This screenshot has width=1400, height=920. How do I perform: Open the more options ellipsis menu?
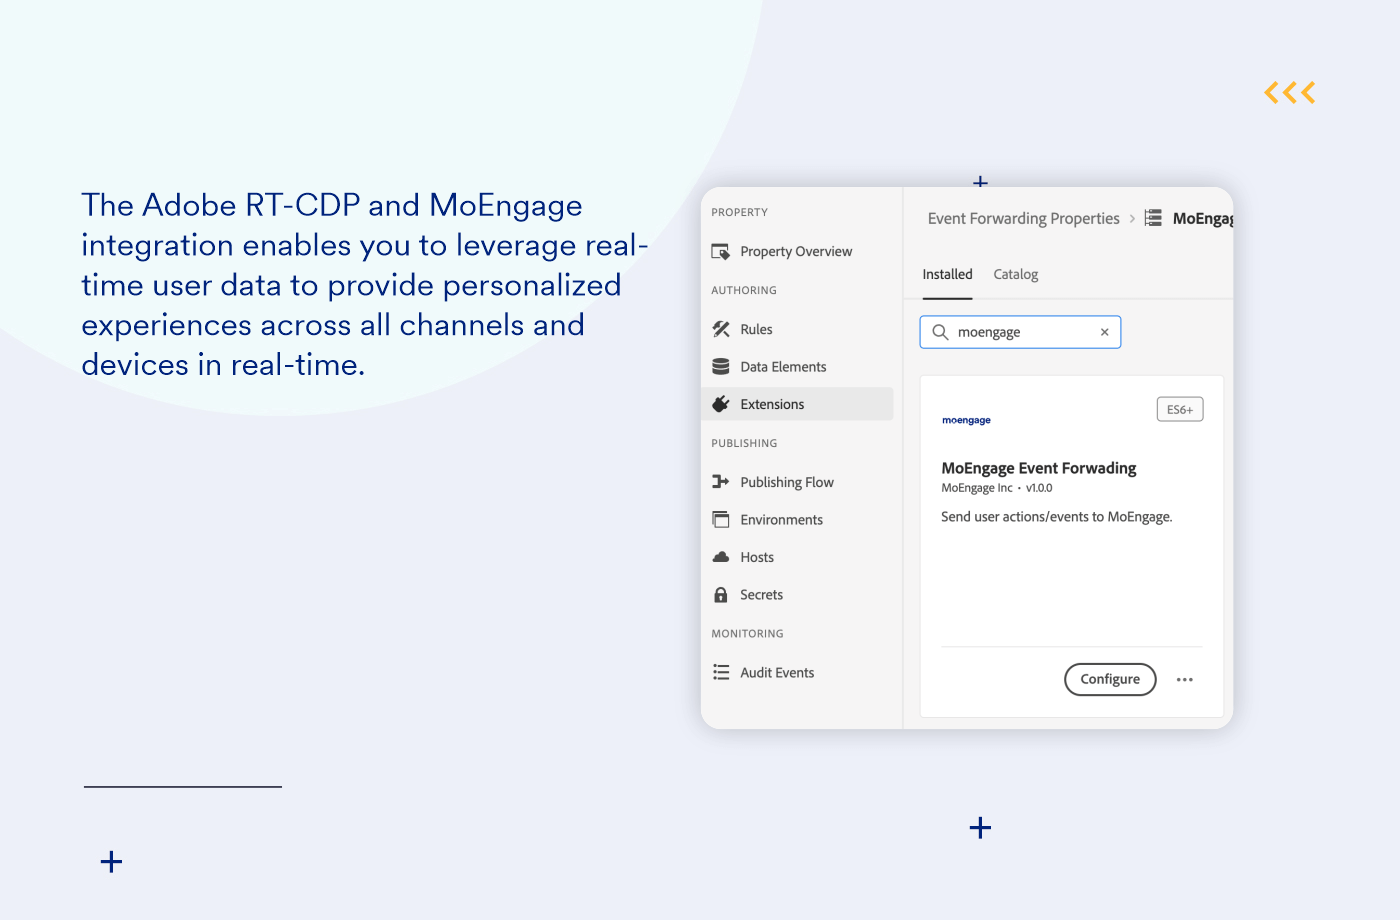(1184, 679)
